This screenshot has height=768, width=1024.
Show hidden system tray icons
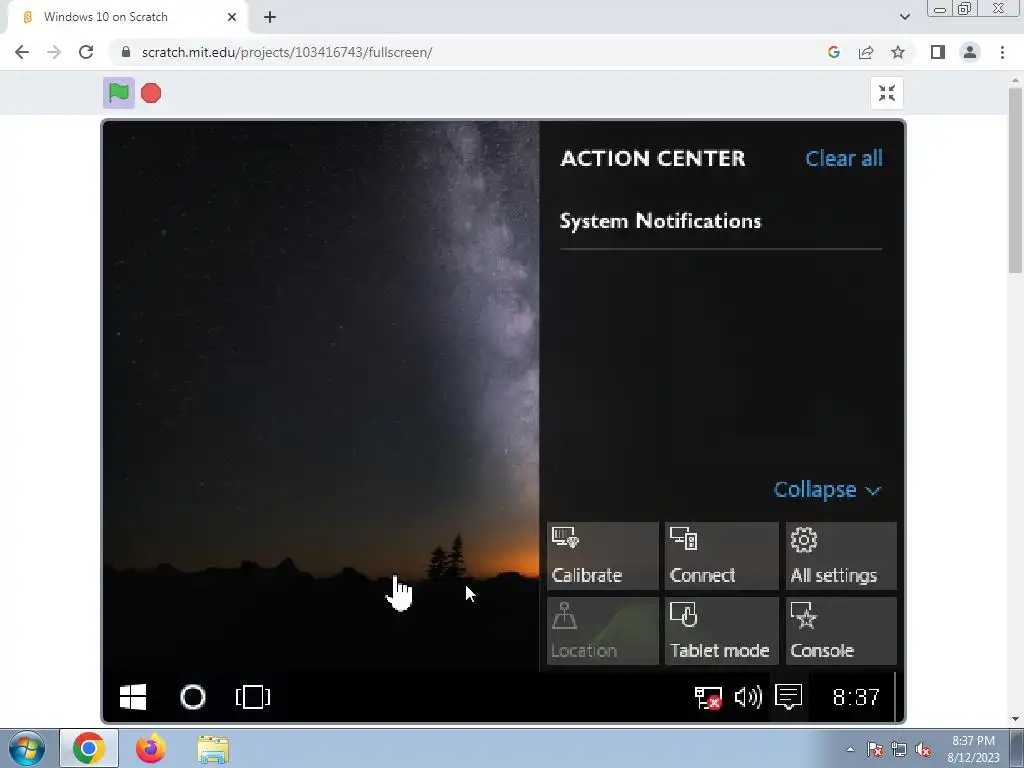[850, 750]
